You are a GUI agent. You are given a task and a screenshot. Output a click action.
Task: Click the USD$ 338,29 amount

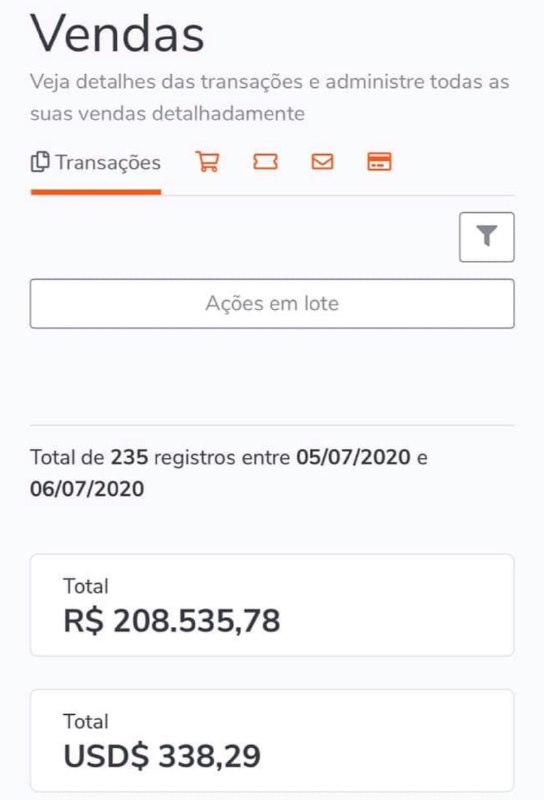coord(162,756)
